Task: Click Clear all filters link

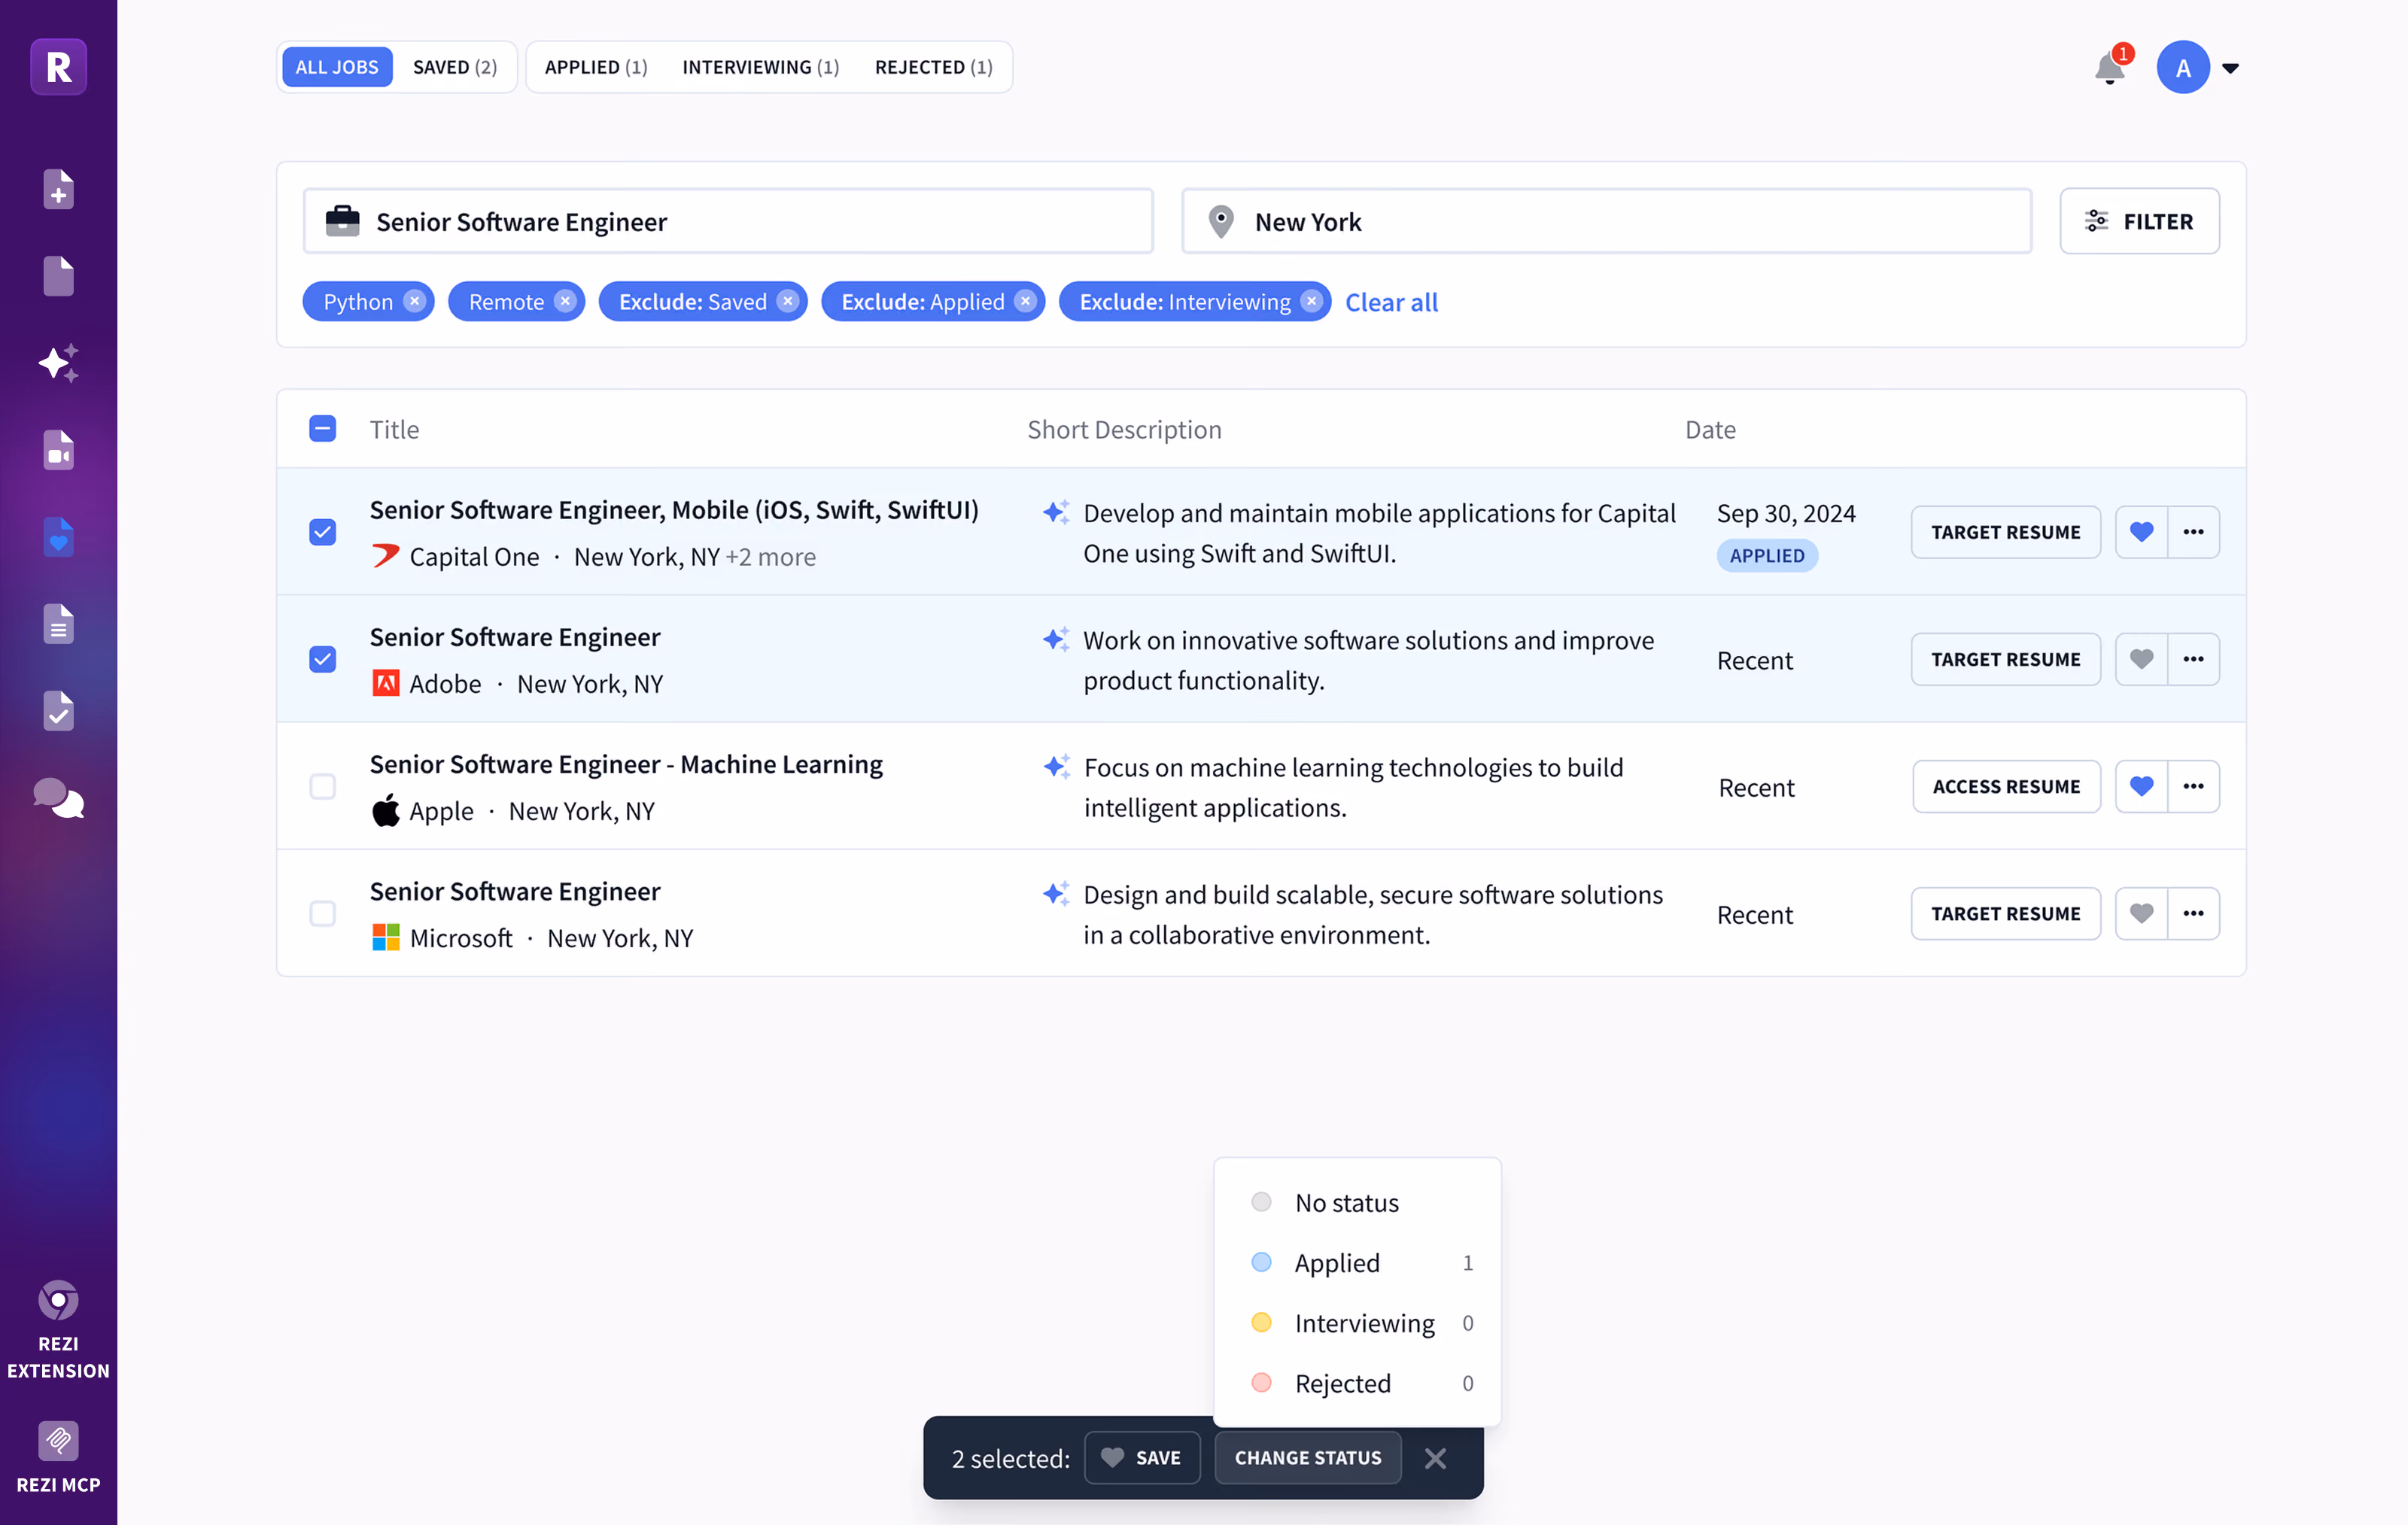Action: (x=1391, y=302)
